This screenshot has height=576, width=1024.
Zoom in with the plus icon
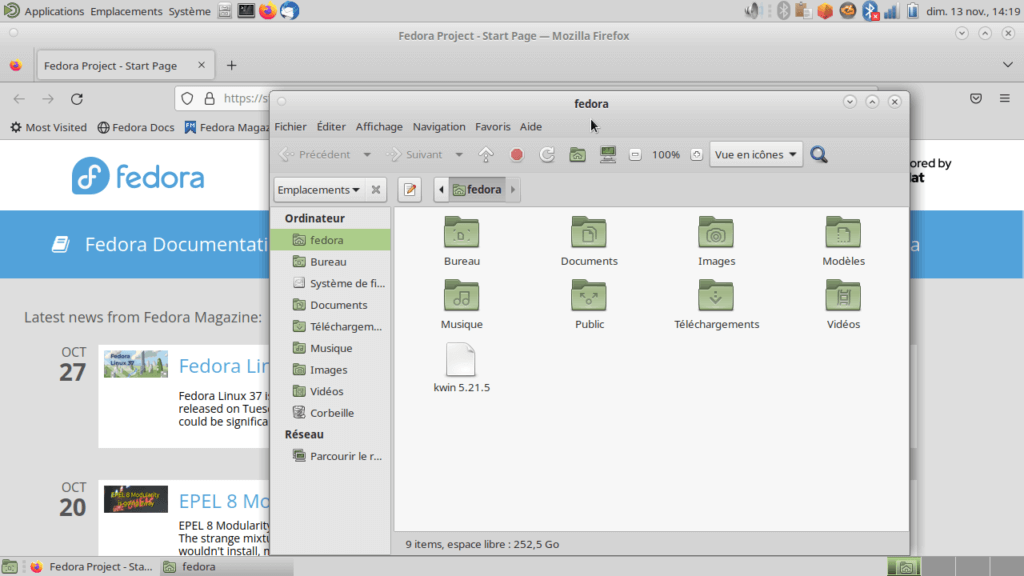coord(696,155)
